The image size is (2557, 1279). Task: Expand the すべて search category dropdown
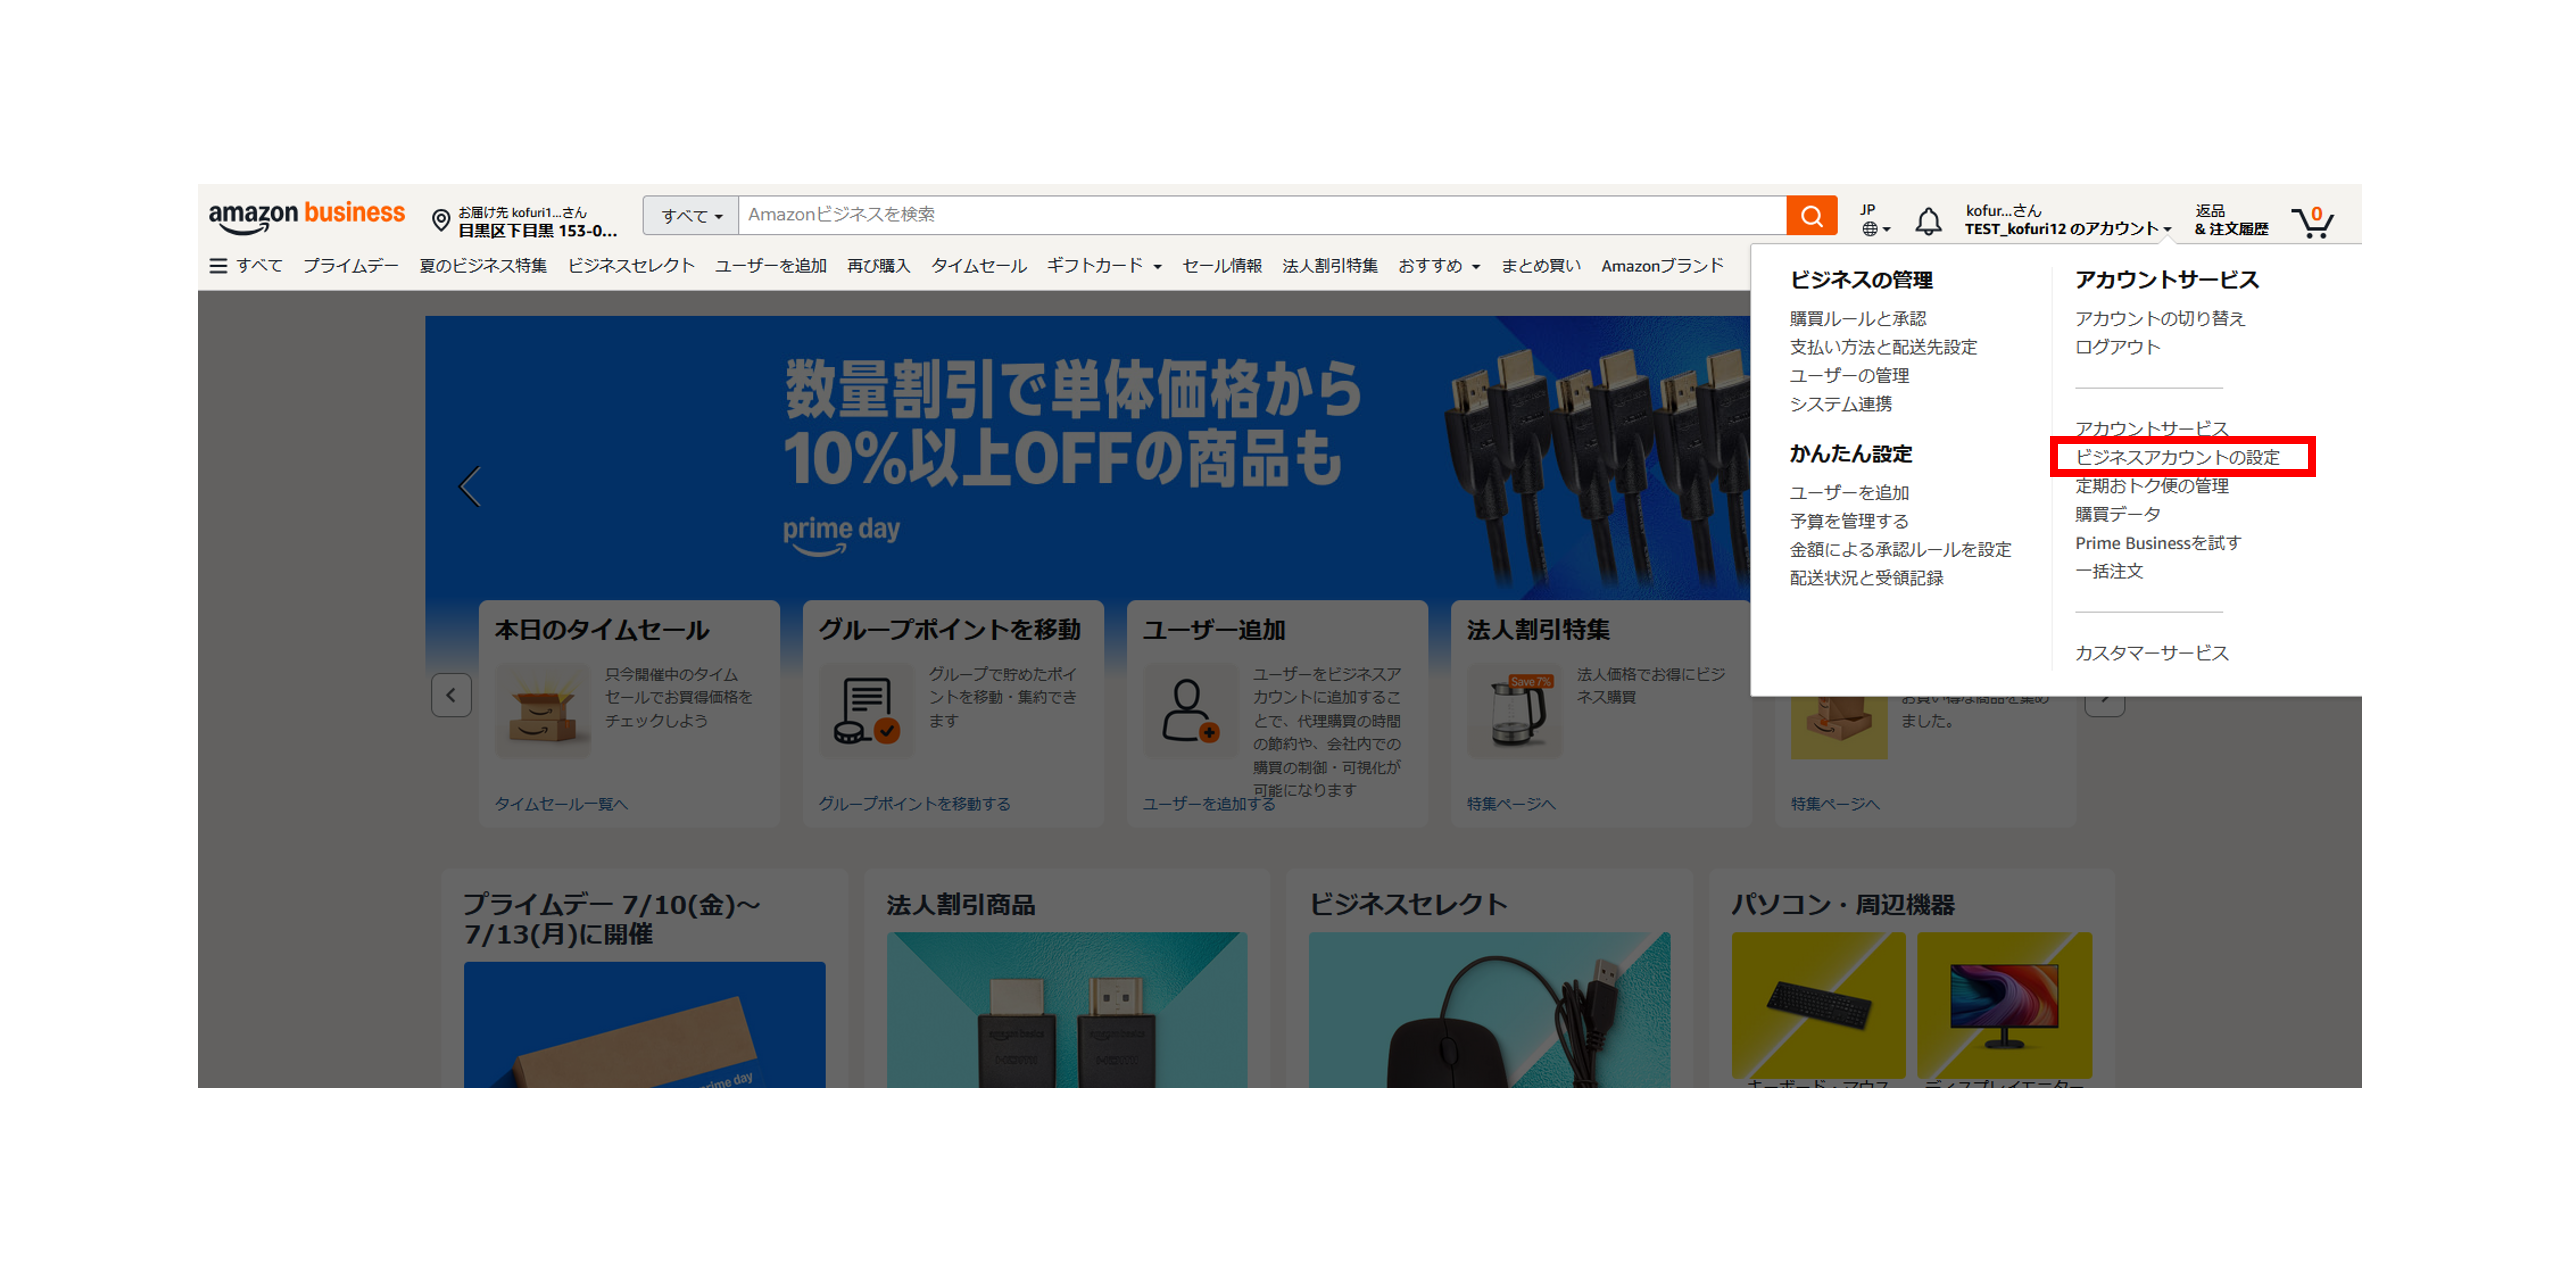point(690,215)
